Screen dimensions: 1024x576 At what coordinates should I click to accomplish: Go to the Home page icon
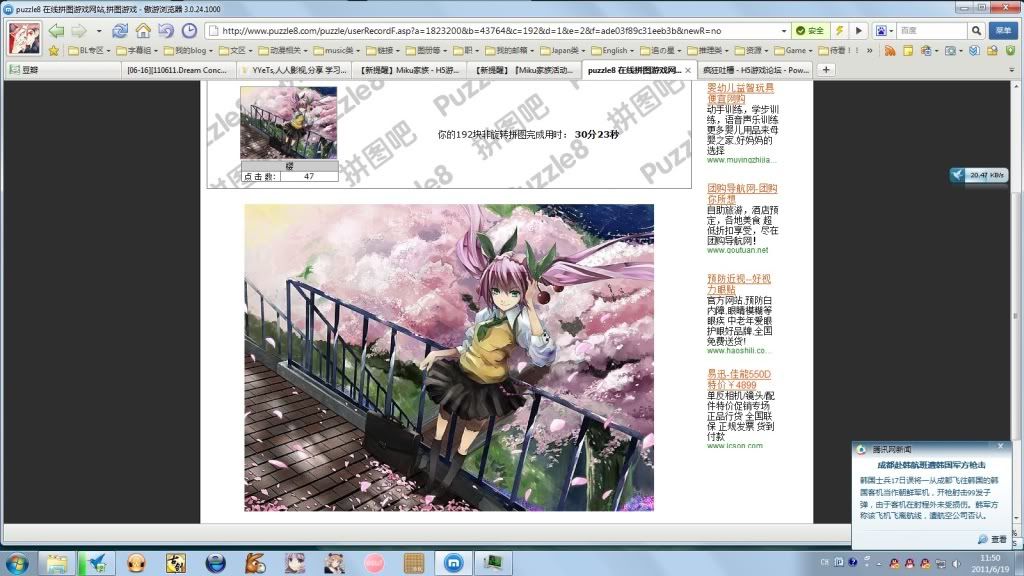click(143, 31)
